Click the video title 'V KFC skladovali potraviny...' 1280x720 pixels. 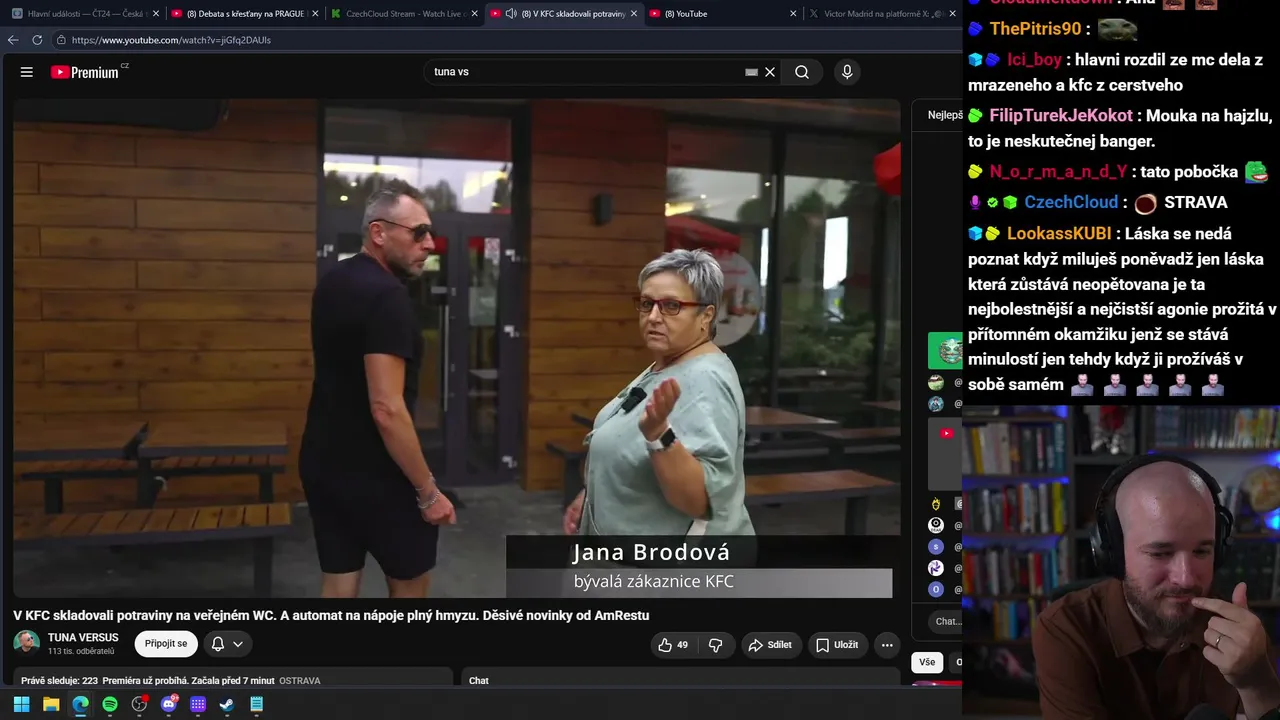[331, 615]
